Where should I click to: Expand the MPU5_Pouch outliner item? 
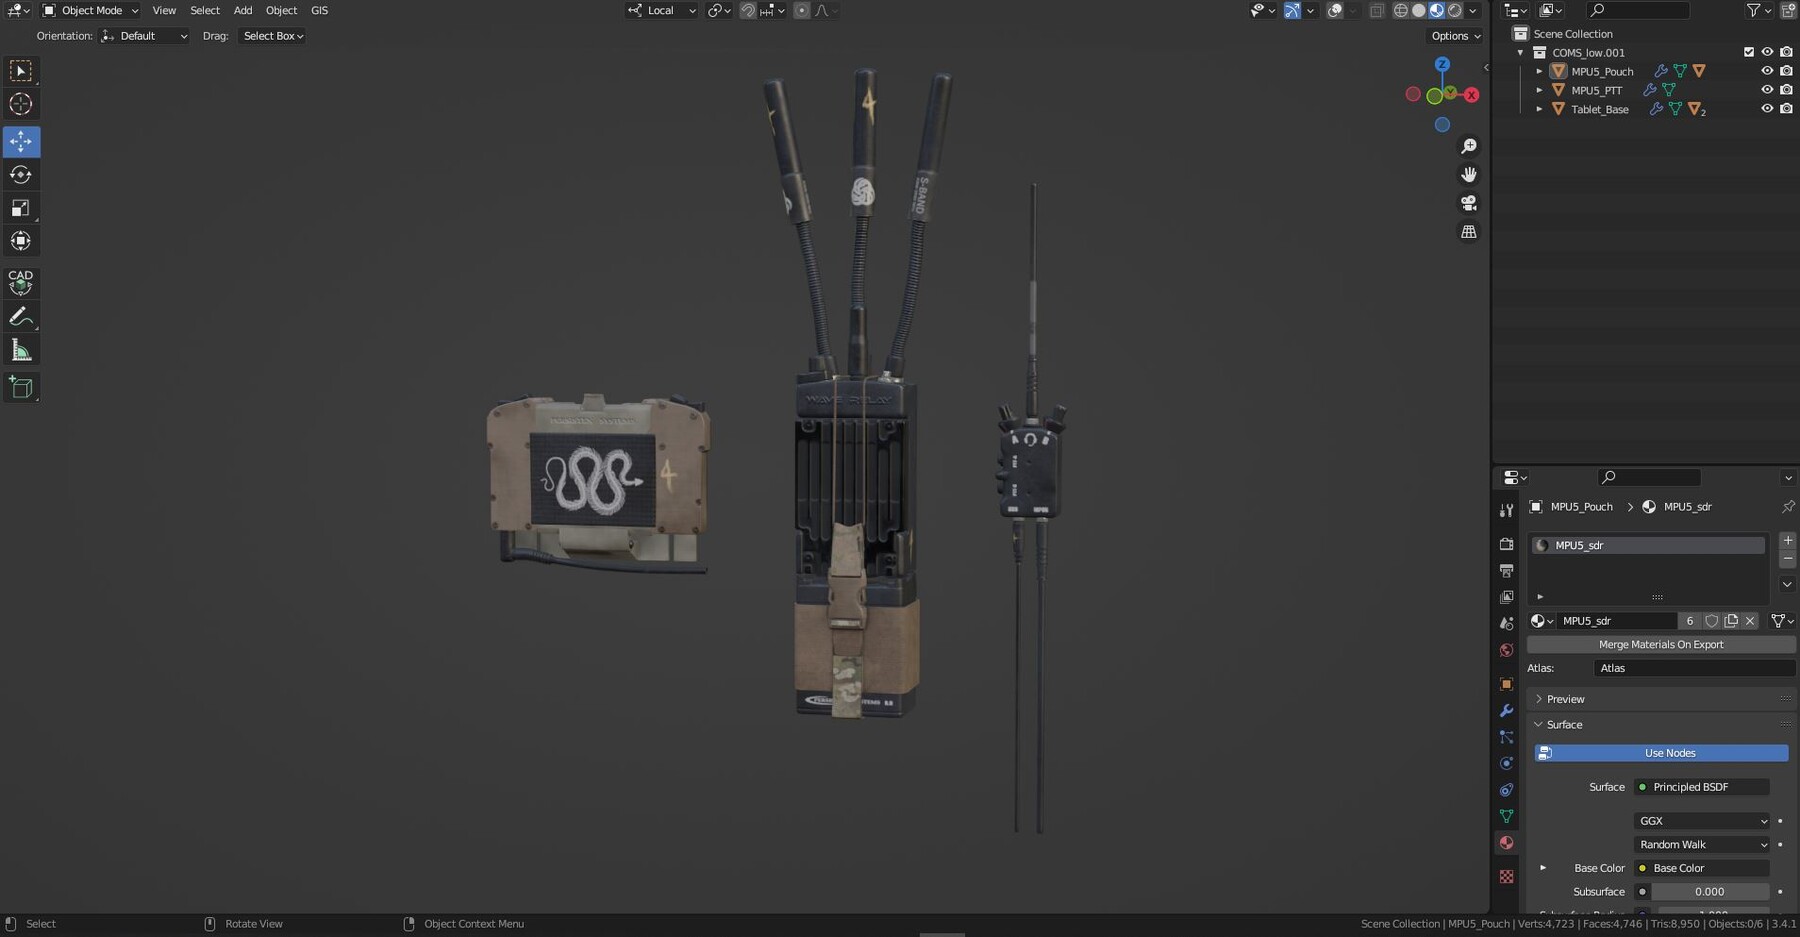(x=1541, y=71)
